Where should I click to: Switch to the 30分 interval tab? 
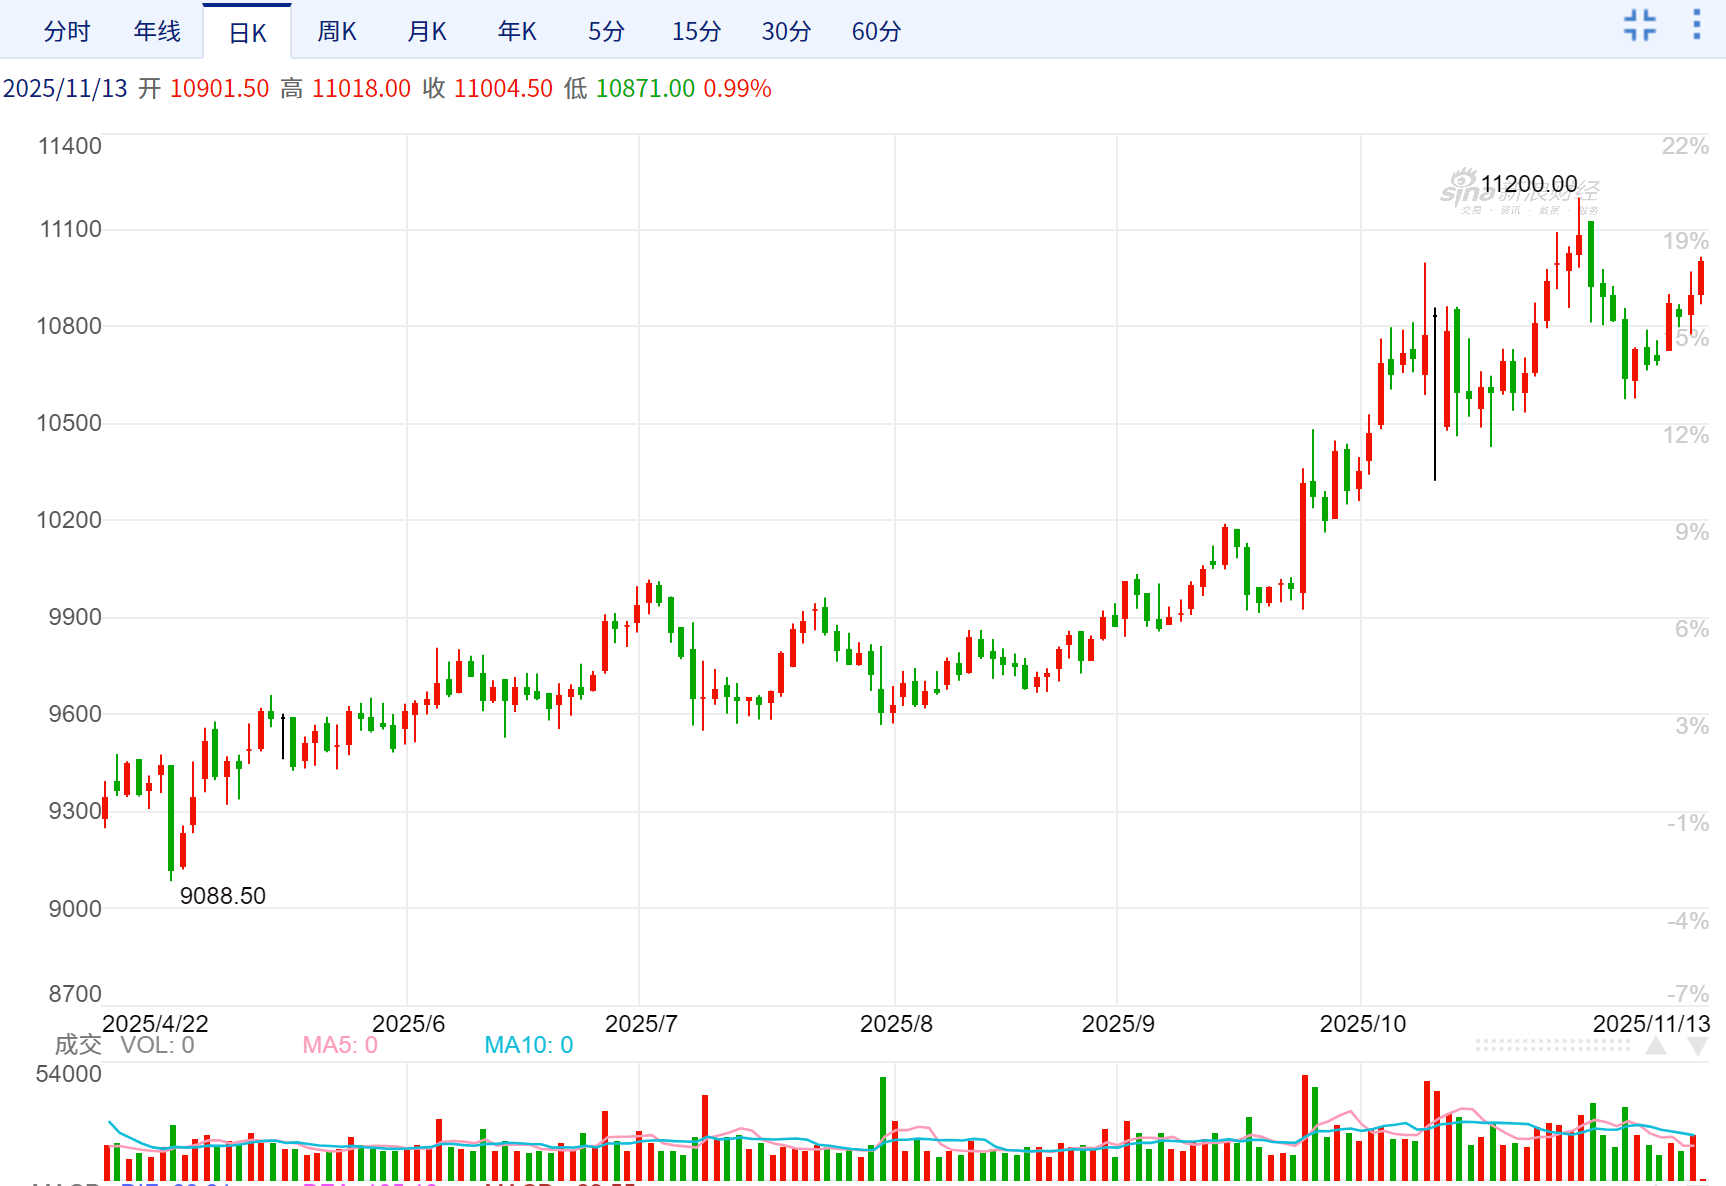point(786,32)
